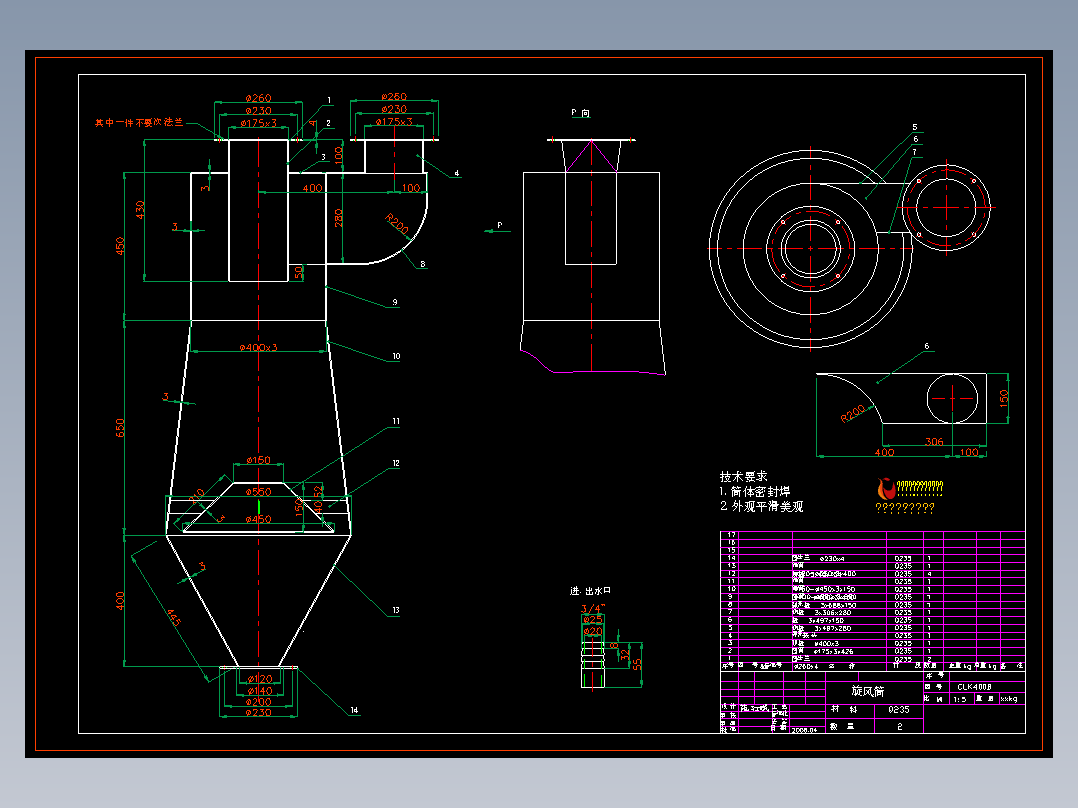Select drawing number "CLK400B"
Image resolution: width=1078 pixels, height=808 pixels.
pos(974,686)
